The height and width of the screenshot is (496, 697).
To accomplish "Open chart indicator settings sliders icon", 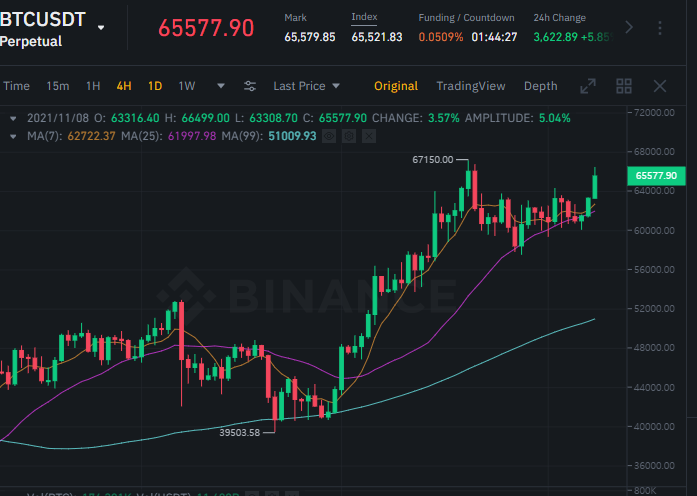I will [x=250, y=86].
